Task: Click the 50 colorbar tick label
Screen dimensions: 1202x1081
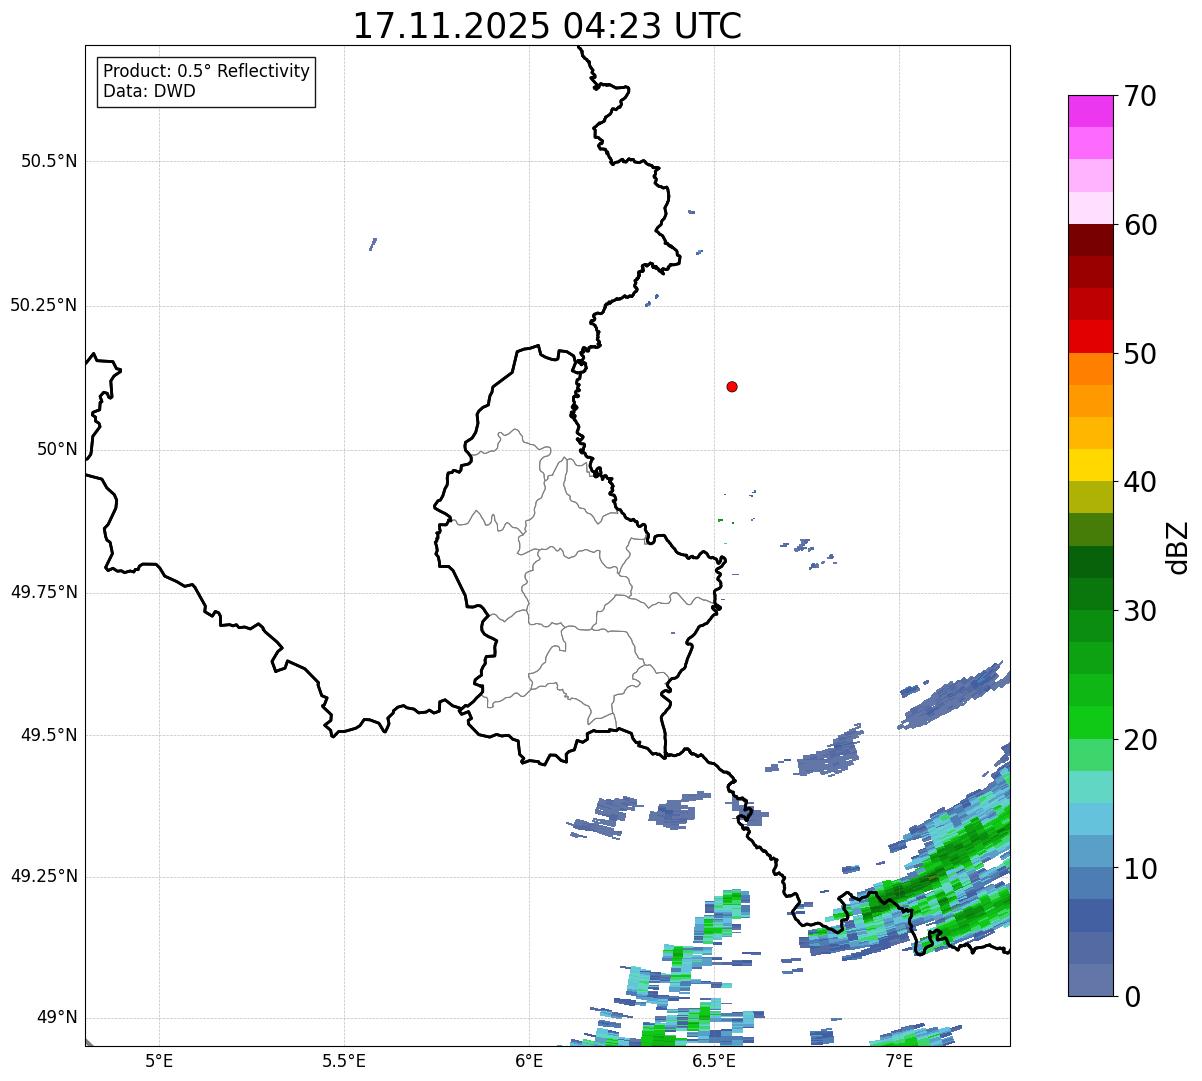Action: 1139,354
